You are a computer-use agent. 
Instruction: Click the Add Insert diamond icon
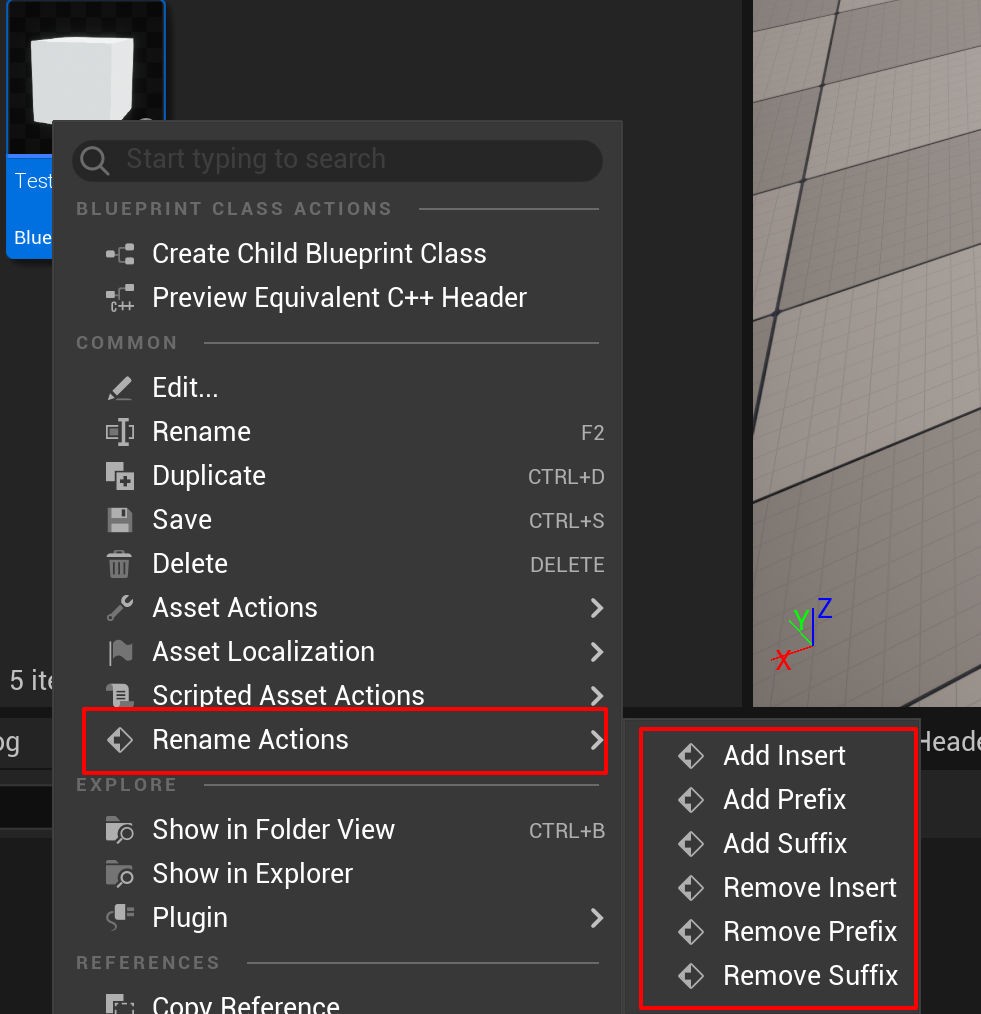point(691,755)
